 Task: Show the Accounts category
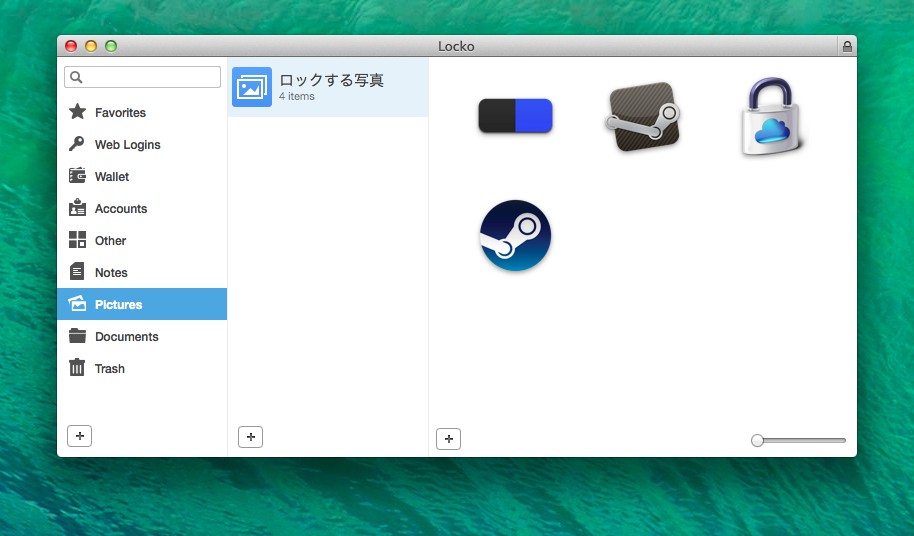(x=121, y=209)
